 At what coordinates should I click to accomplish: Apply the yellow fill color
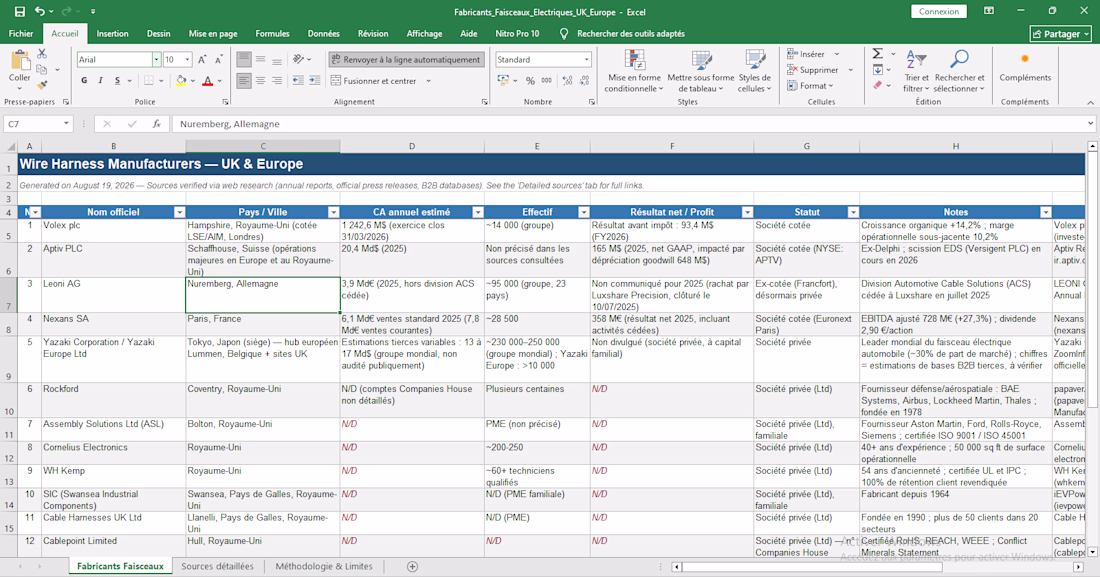click(x=181, y=81)
